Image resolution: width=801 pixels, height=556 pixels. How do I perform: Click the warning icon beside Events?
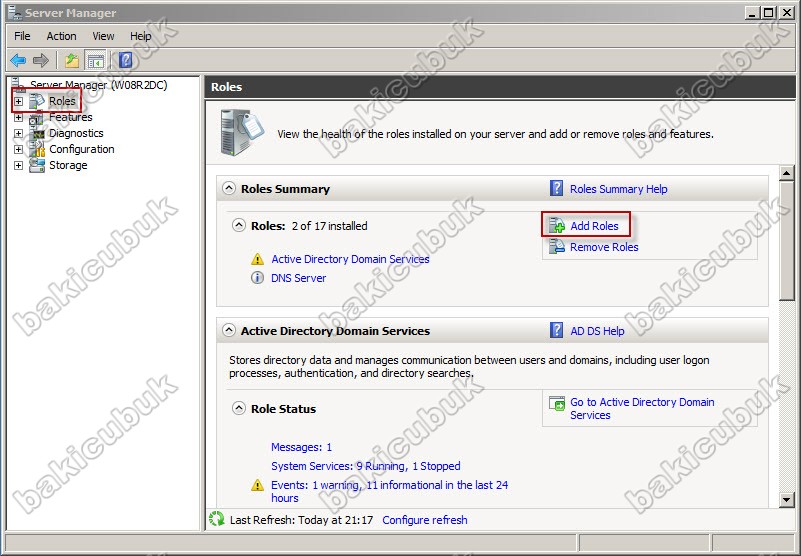[257, 485]
